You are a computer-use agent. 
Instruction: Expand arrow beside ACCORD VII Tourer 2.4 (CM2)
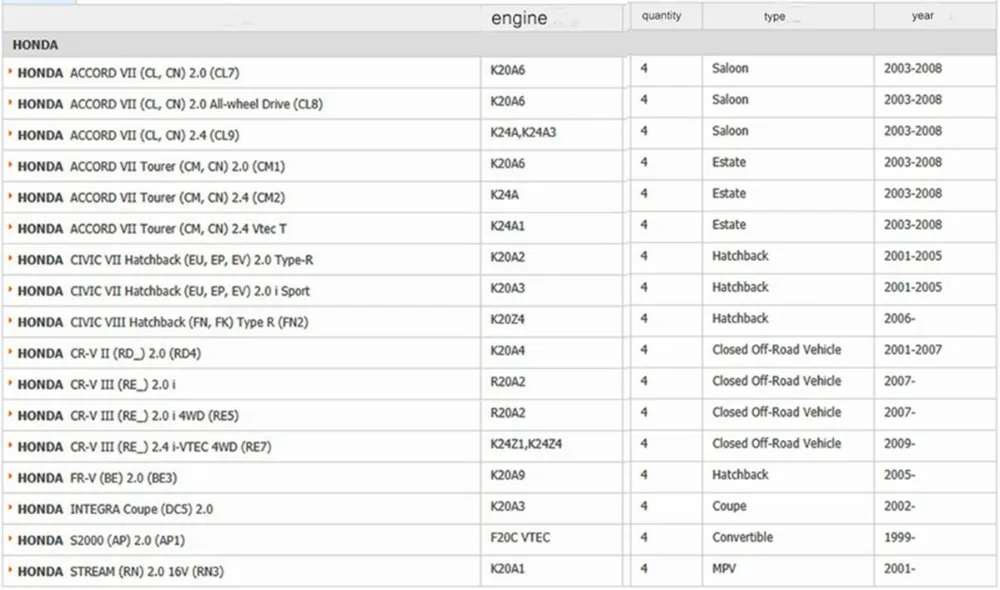pos(10,196)
